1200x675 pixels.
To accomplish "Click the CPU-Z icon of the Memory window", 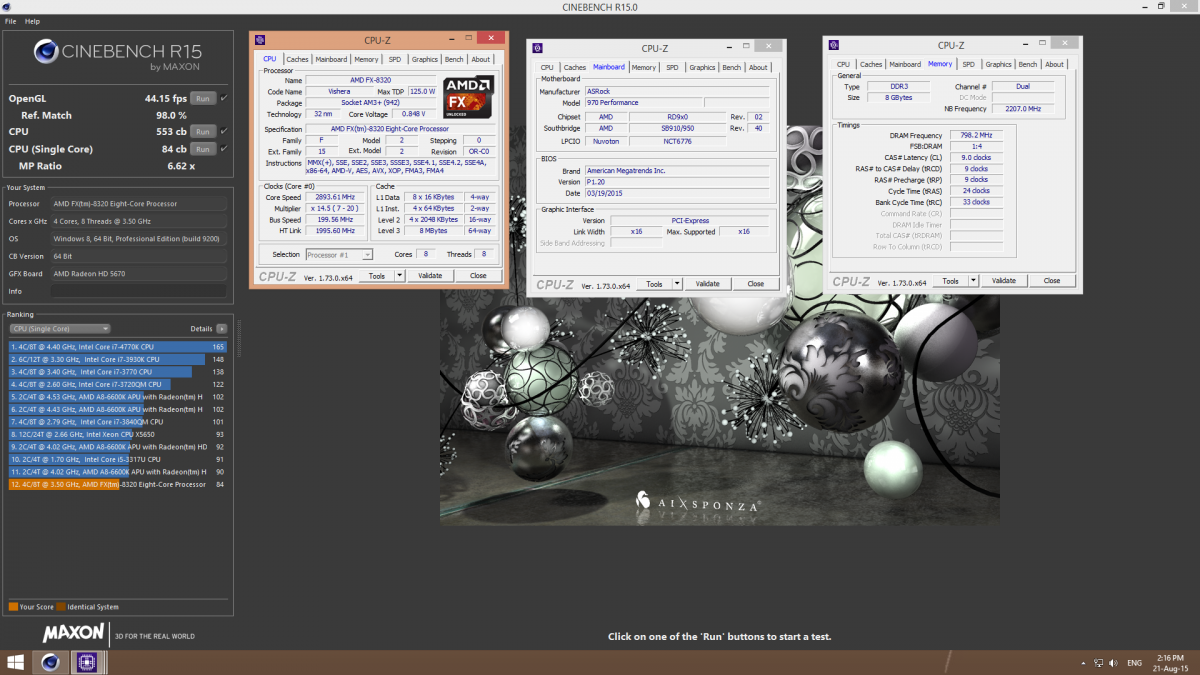I will click(x=833, y=45).
